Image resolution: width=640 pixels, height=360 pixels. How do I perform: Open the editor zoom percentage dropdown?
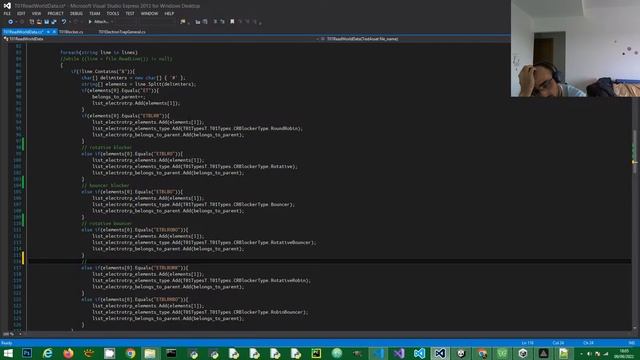11,334
